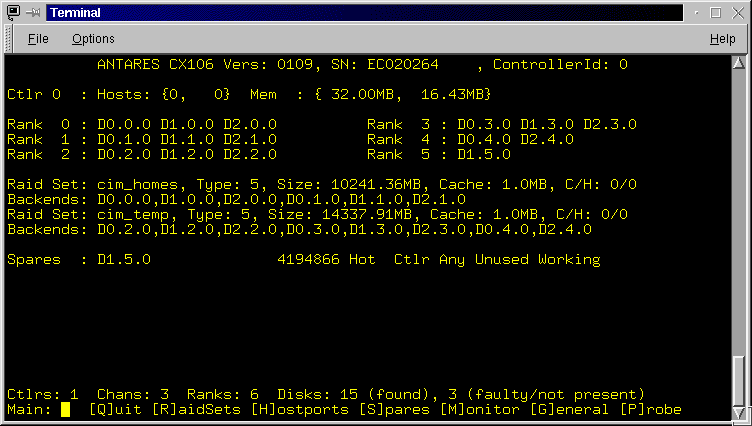Open the Options menu
This screenshot has width=752, height=426.
93,39
